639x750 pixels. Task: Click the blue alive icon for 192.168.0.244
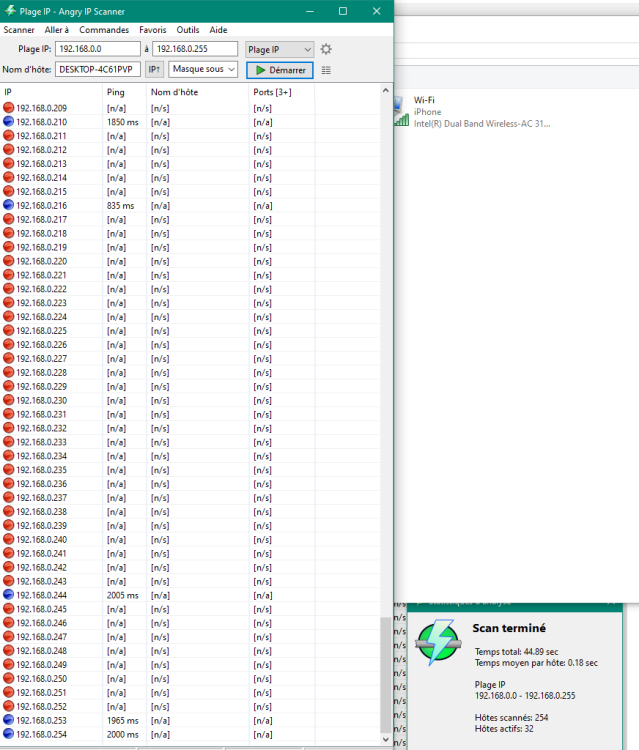(8, 595)
